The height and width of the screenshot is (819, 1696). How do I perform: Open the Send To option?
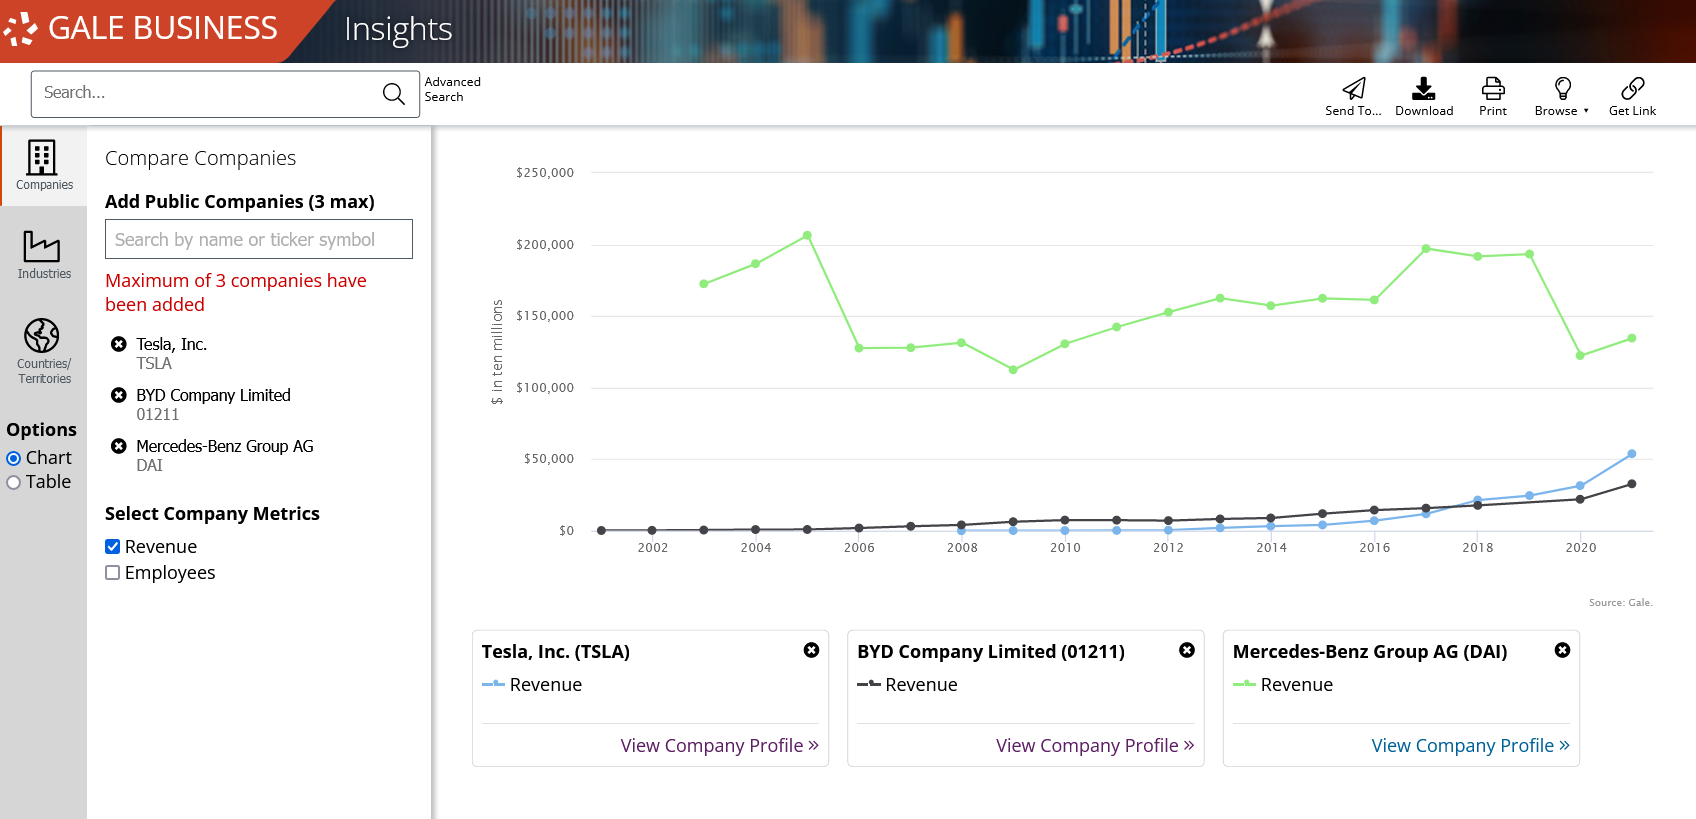(1353, 96)
